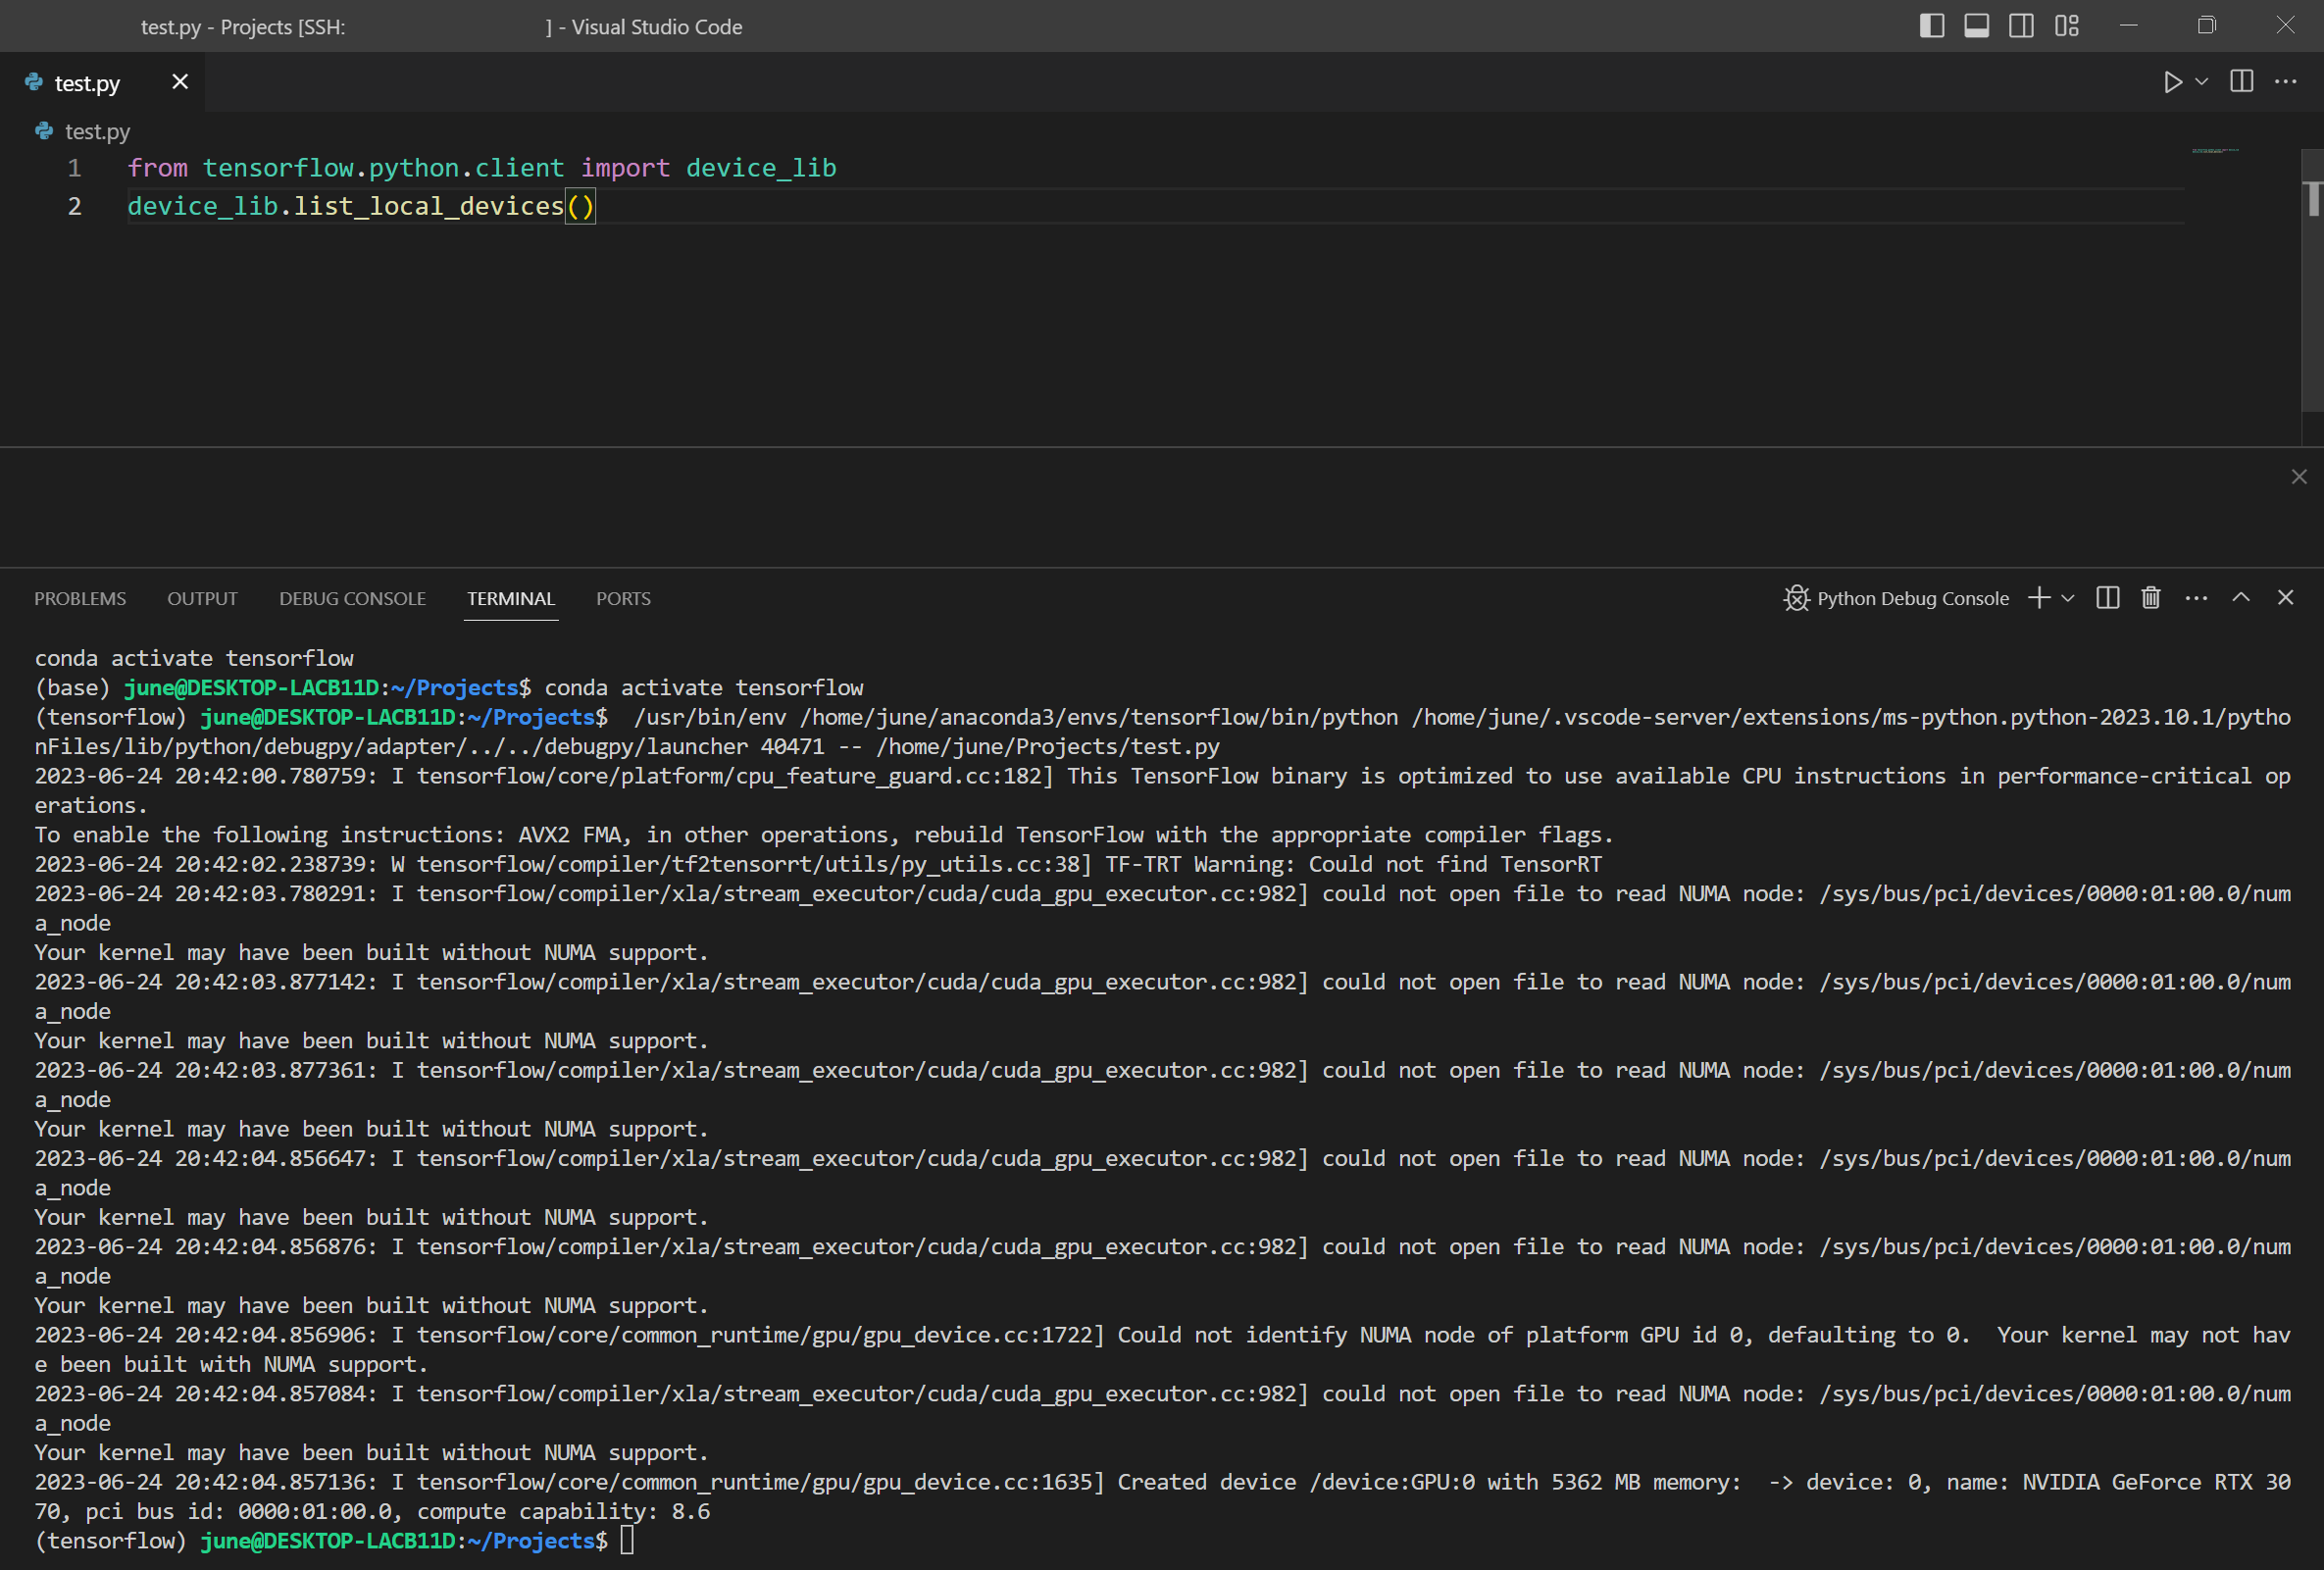2324x1570 pixels.
Task: Run the Python file with play icon
Action: [2172, 82]
